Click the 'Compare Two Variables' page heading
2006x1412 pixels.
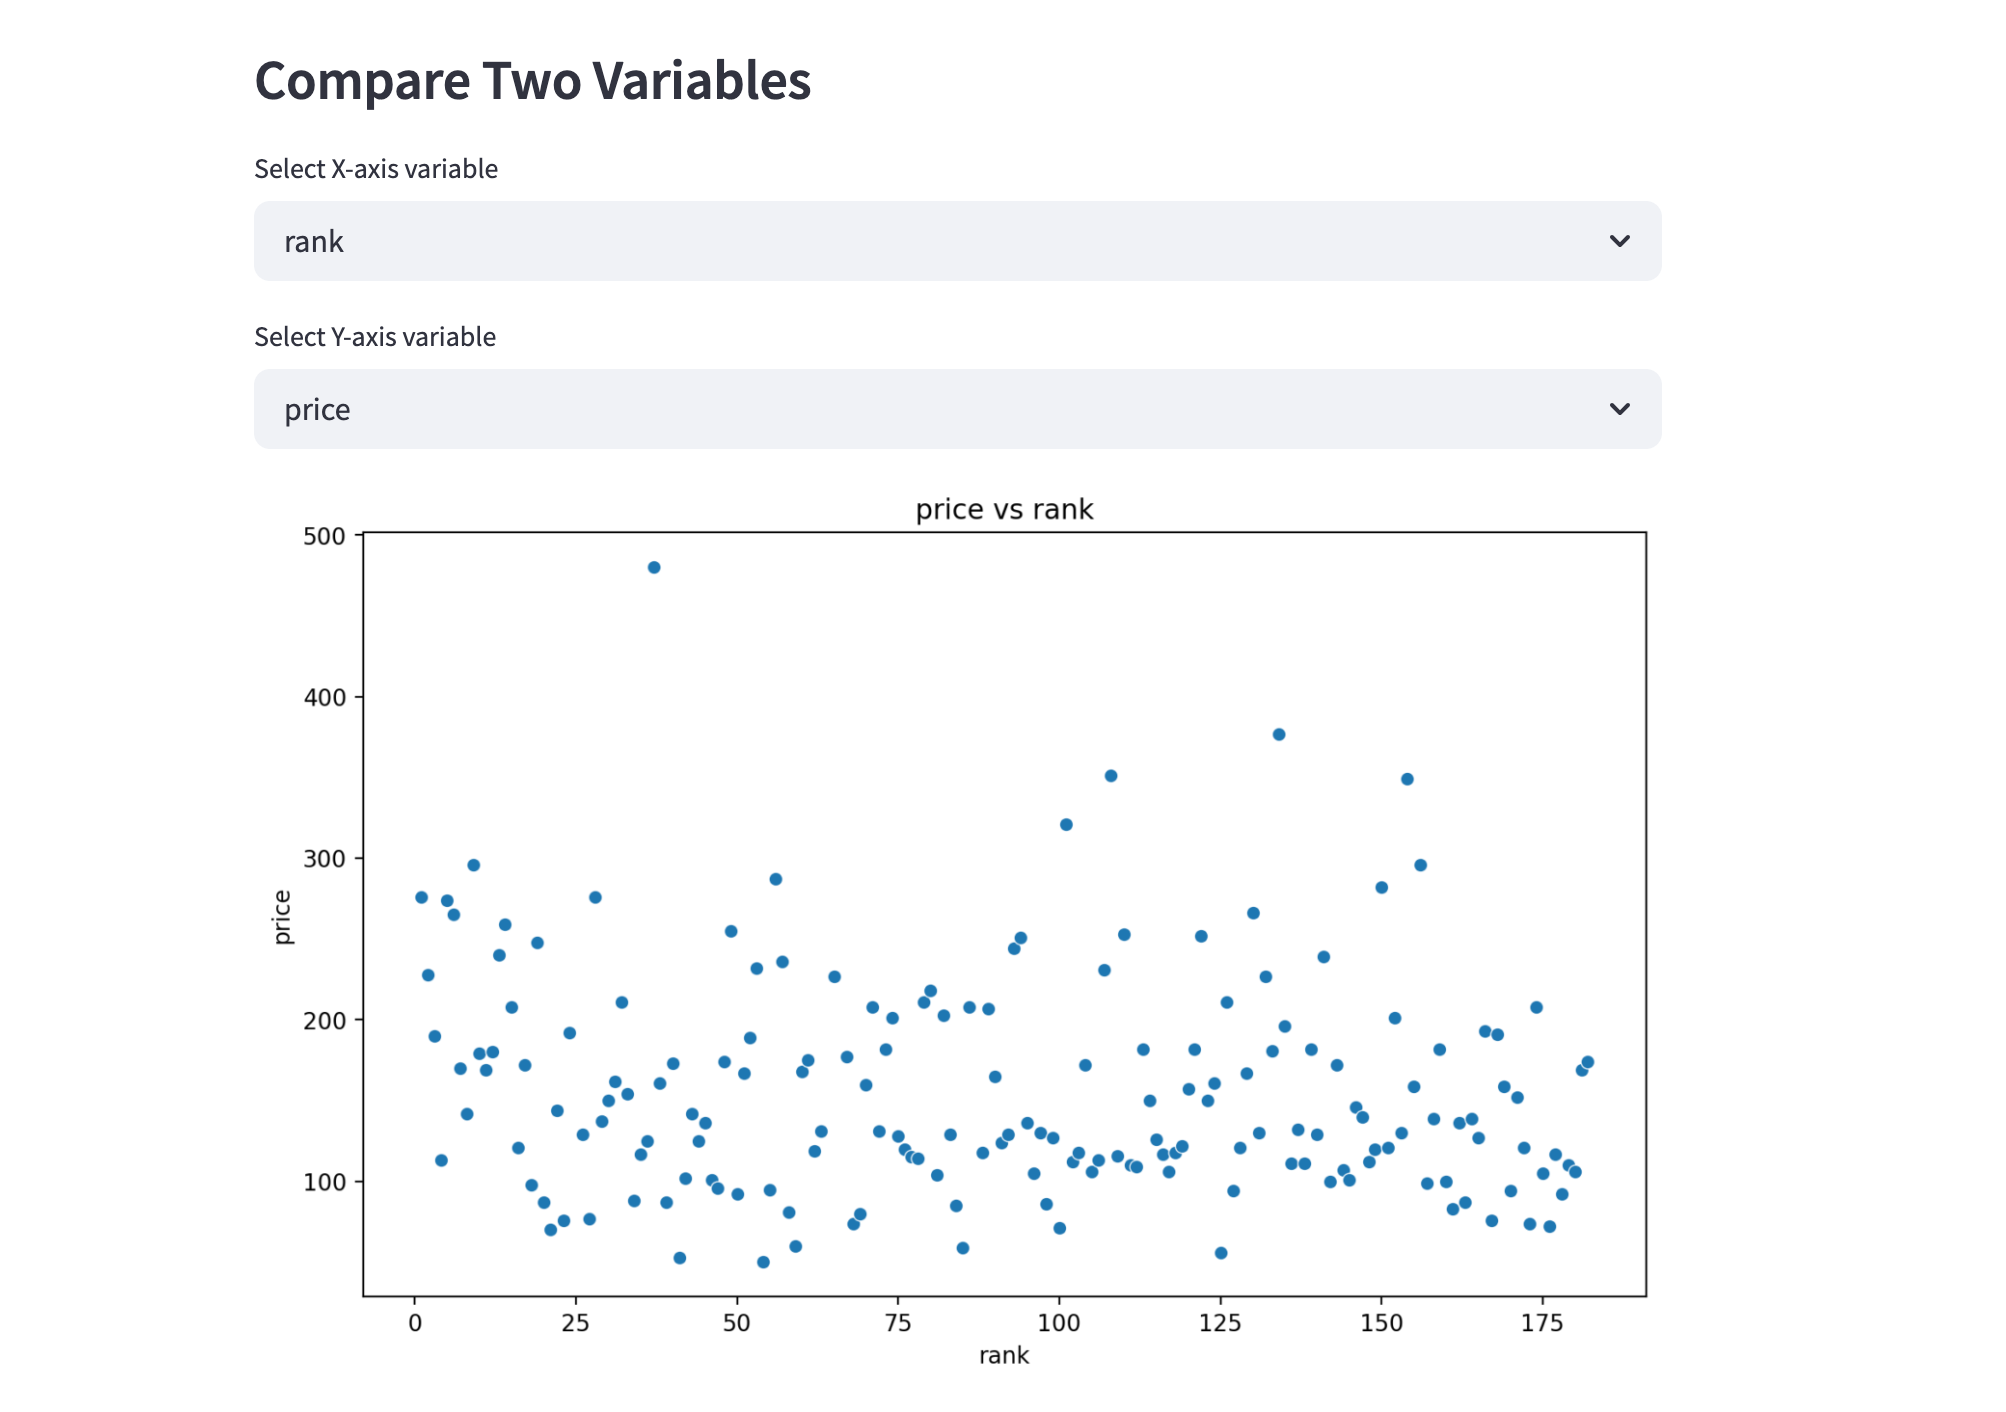[x=532, y=80]
